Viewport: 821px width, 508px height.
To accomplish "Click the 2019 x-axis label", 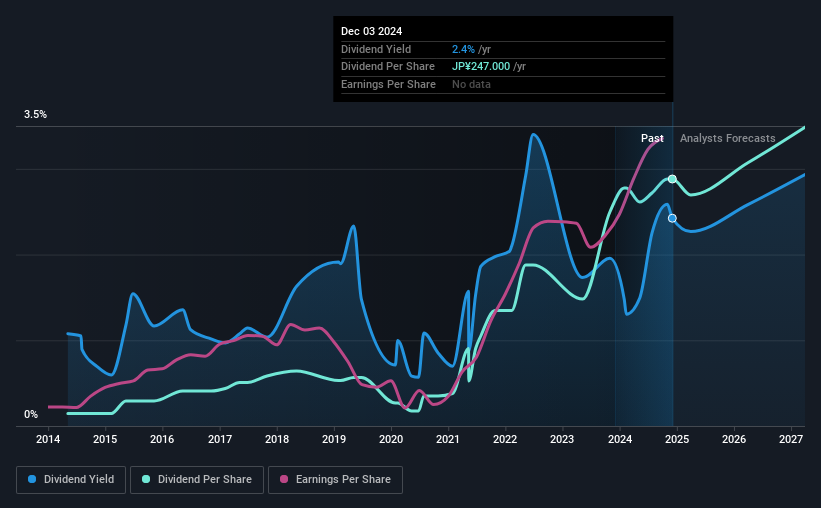I will [334, 439].
